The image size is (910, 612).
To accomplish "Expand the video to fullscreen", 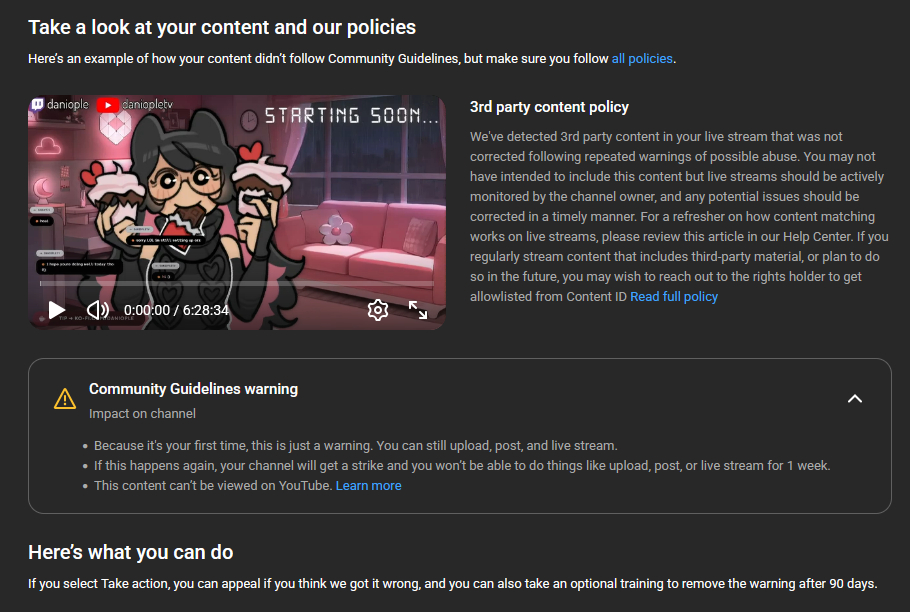I will (418, 310).
